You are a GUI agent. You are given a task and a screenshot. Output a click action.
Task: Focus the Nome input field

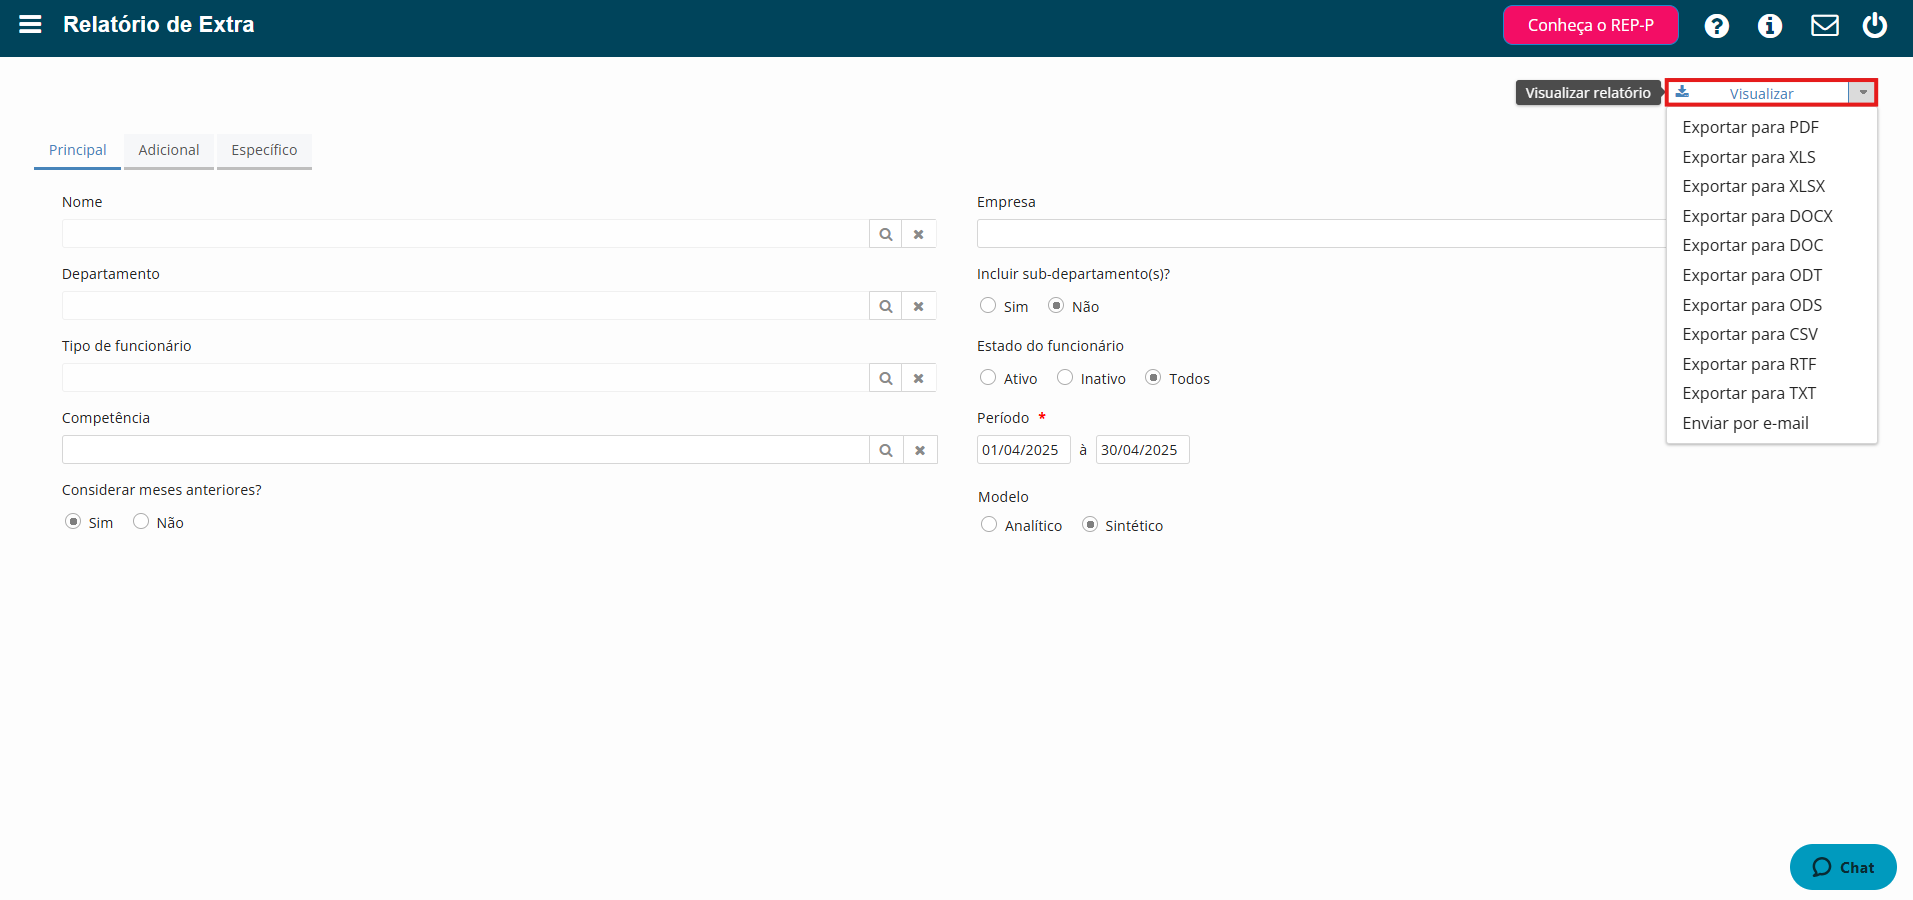[465, 234]
